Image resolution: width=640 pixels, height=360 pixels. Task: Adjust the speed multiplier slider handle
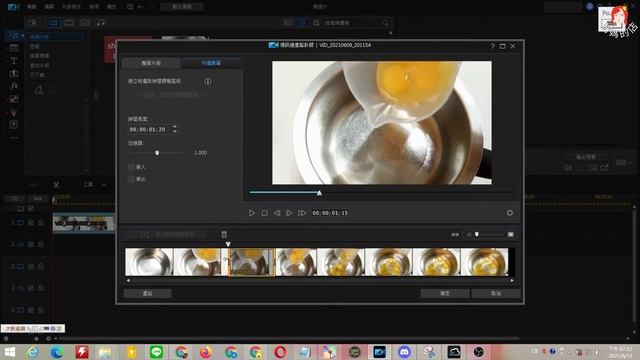tap(157, 153)
